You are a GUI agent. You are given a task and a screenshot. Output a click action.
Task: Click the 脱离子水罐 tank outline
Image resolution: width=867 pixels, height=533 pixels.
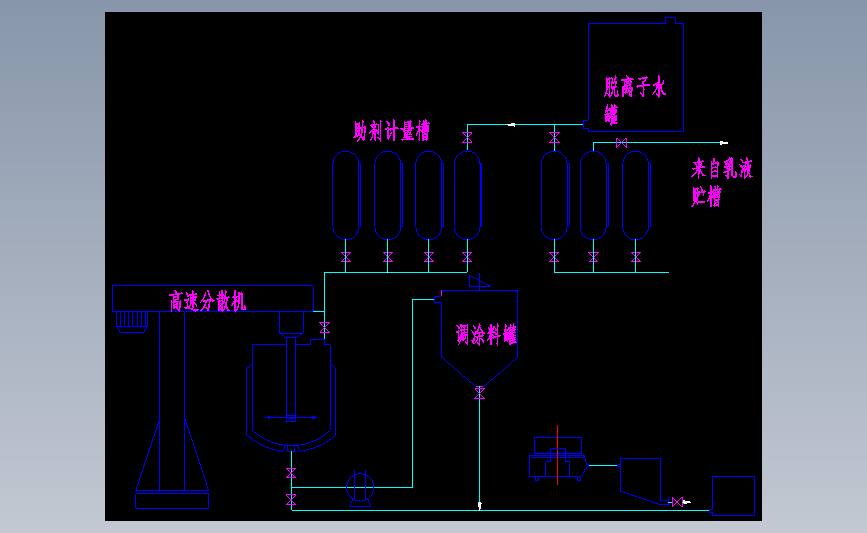(x=636, y=76)
